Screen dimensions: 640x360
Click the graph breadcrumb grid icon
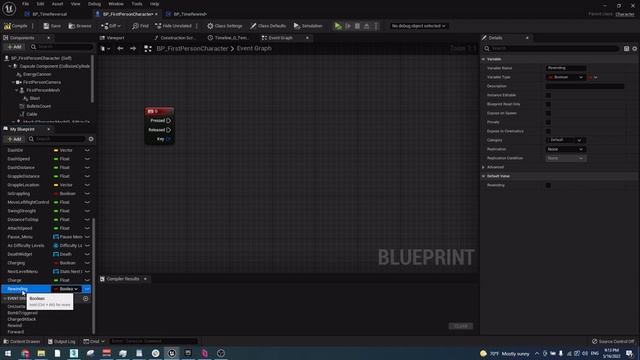tap(148, 49)
